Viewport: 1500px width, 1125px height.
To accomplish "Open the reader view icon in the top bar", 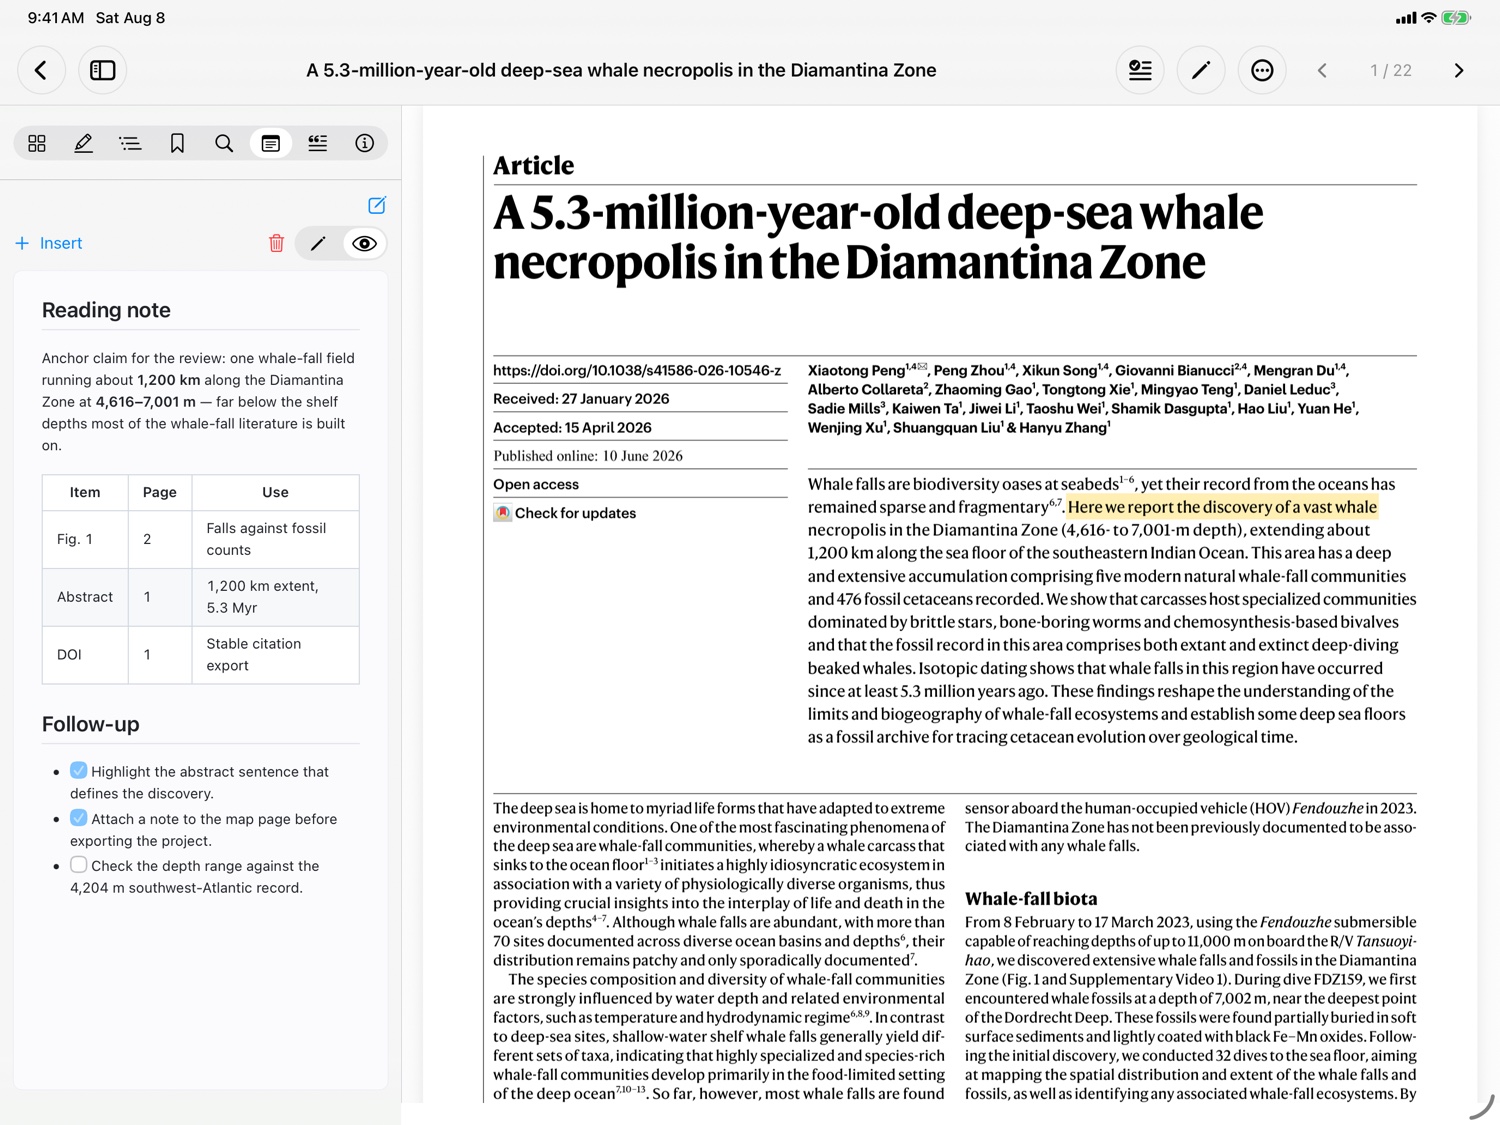I will pyautogui.click(x=1140, y=70).
